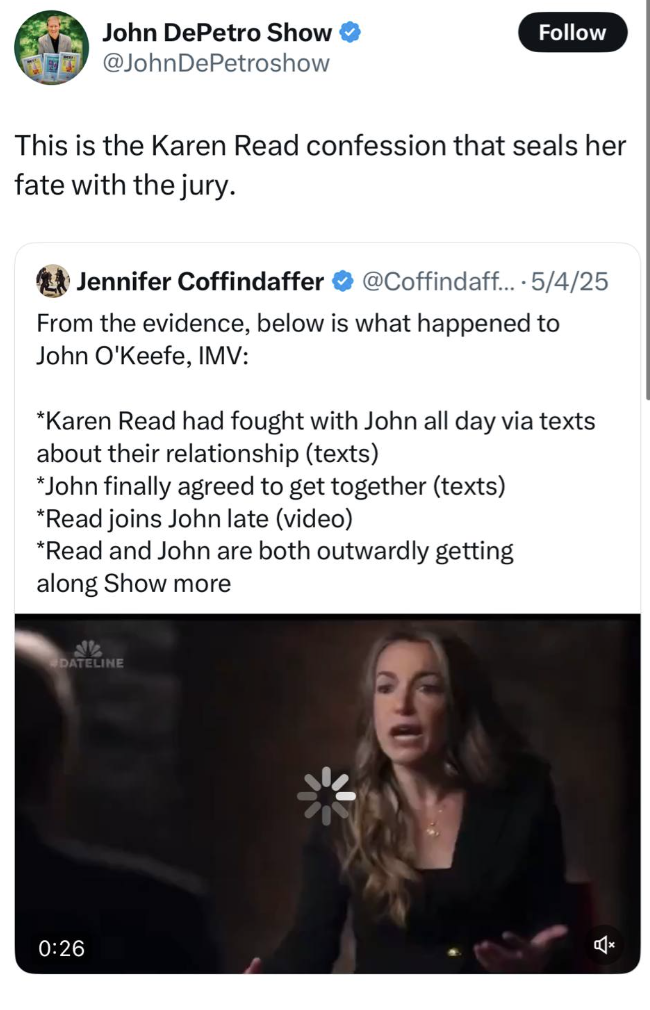Follow the John DePetro Show account
The image size is (650, 1010).
click(x=572, y=33)
